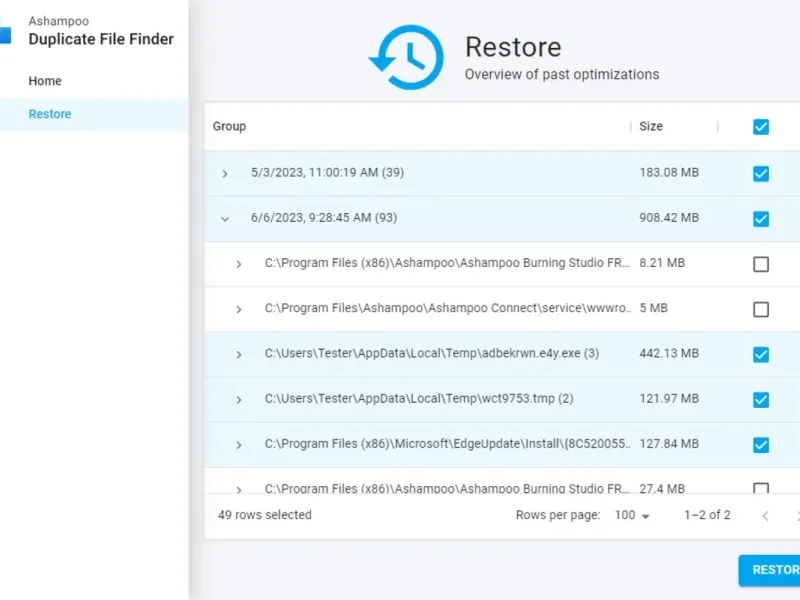The height and width of the screenshot is (600, 800).
Task: Click the Restore button
Action: click(x=770, y=570)
